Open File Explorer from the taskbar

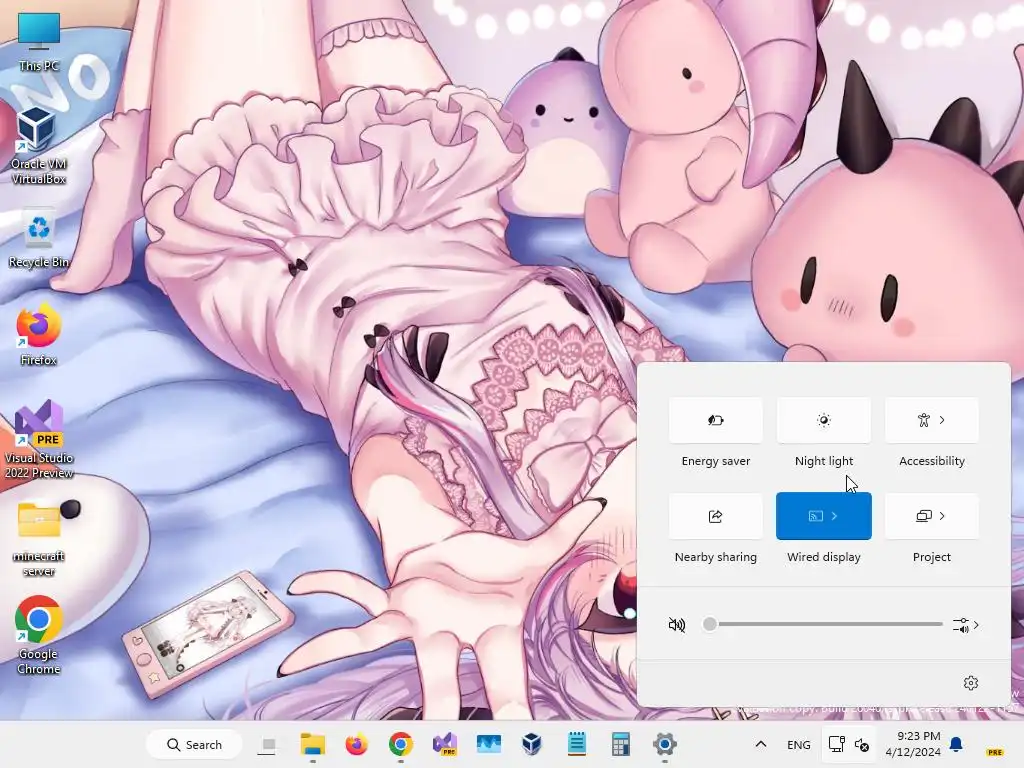tap(312, 744)
